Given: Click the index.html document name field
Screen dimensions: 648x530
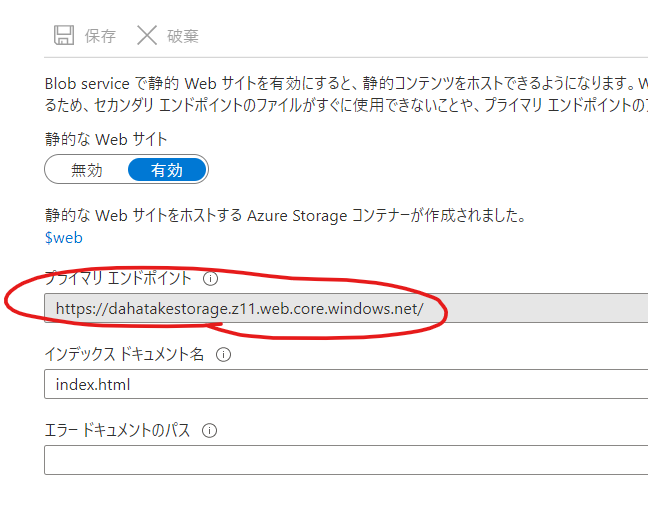Looking at the screenshot, I should (x=346, y=384).
